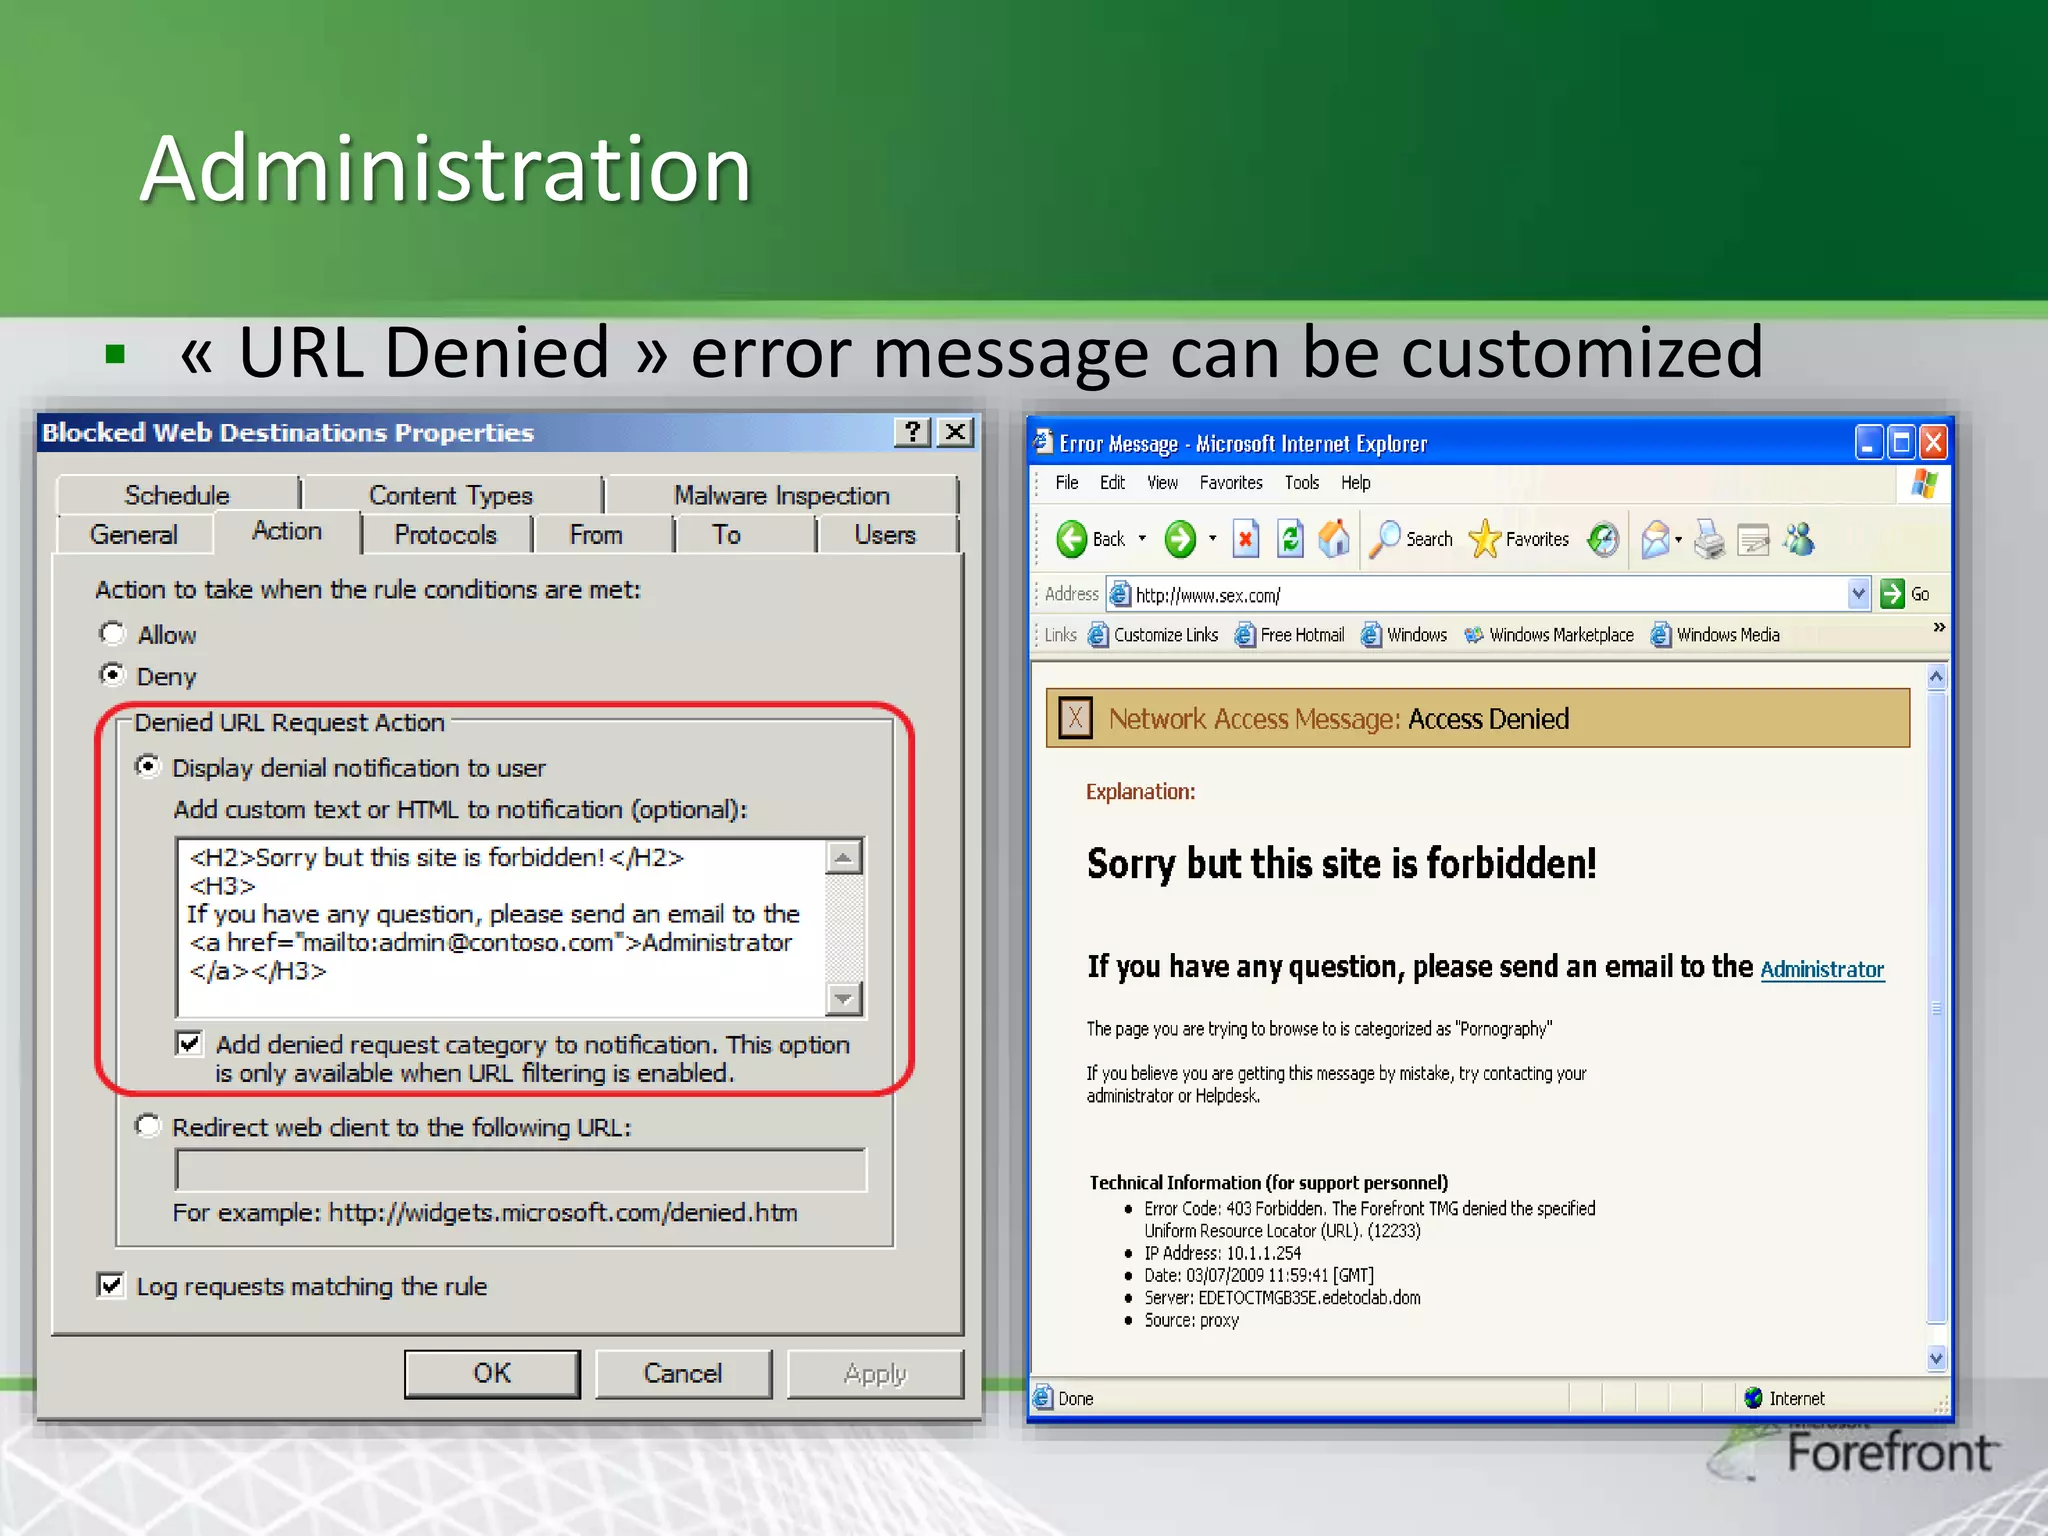Click the IE page scroll-down arrow
The height and width of the screenshot is (1536, 2048).
1937,1358
